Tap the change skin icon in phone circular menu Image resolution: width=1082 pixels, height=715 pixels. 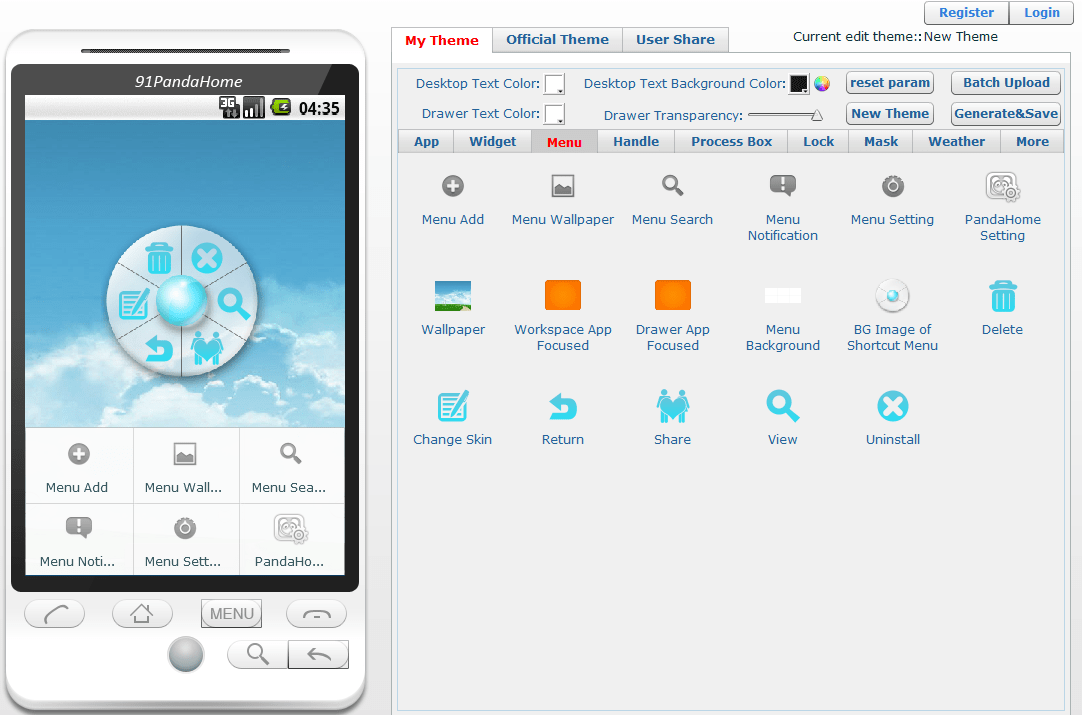tap(133, 303)
